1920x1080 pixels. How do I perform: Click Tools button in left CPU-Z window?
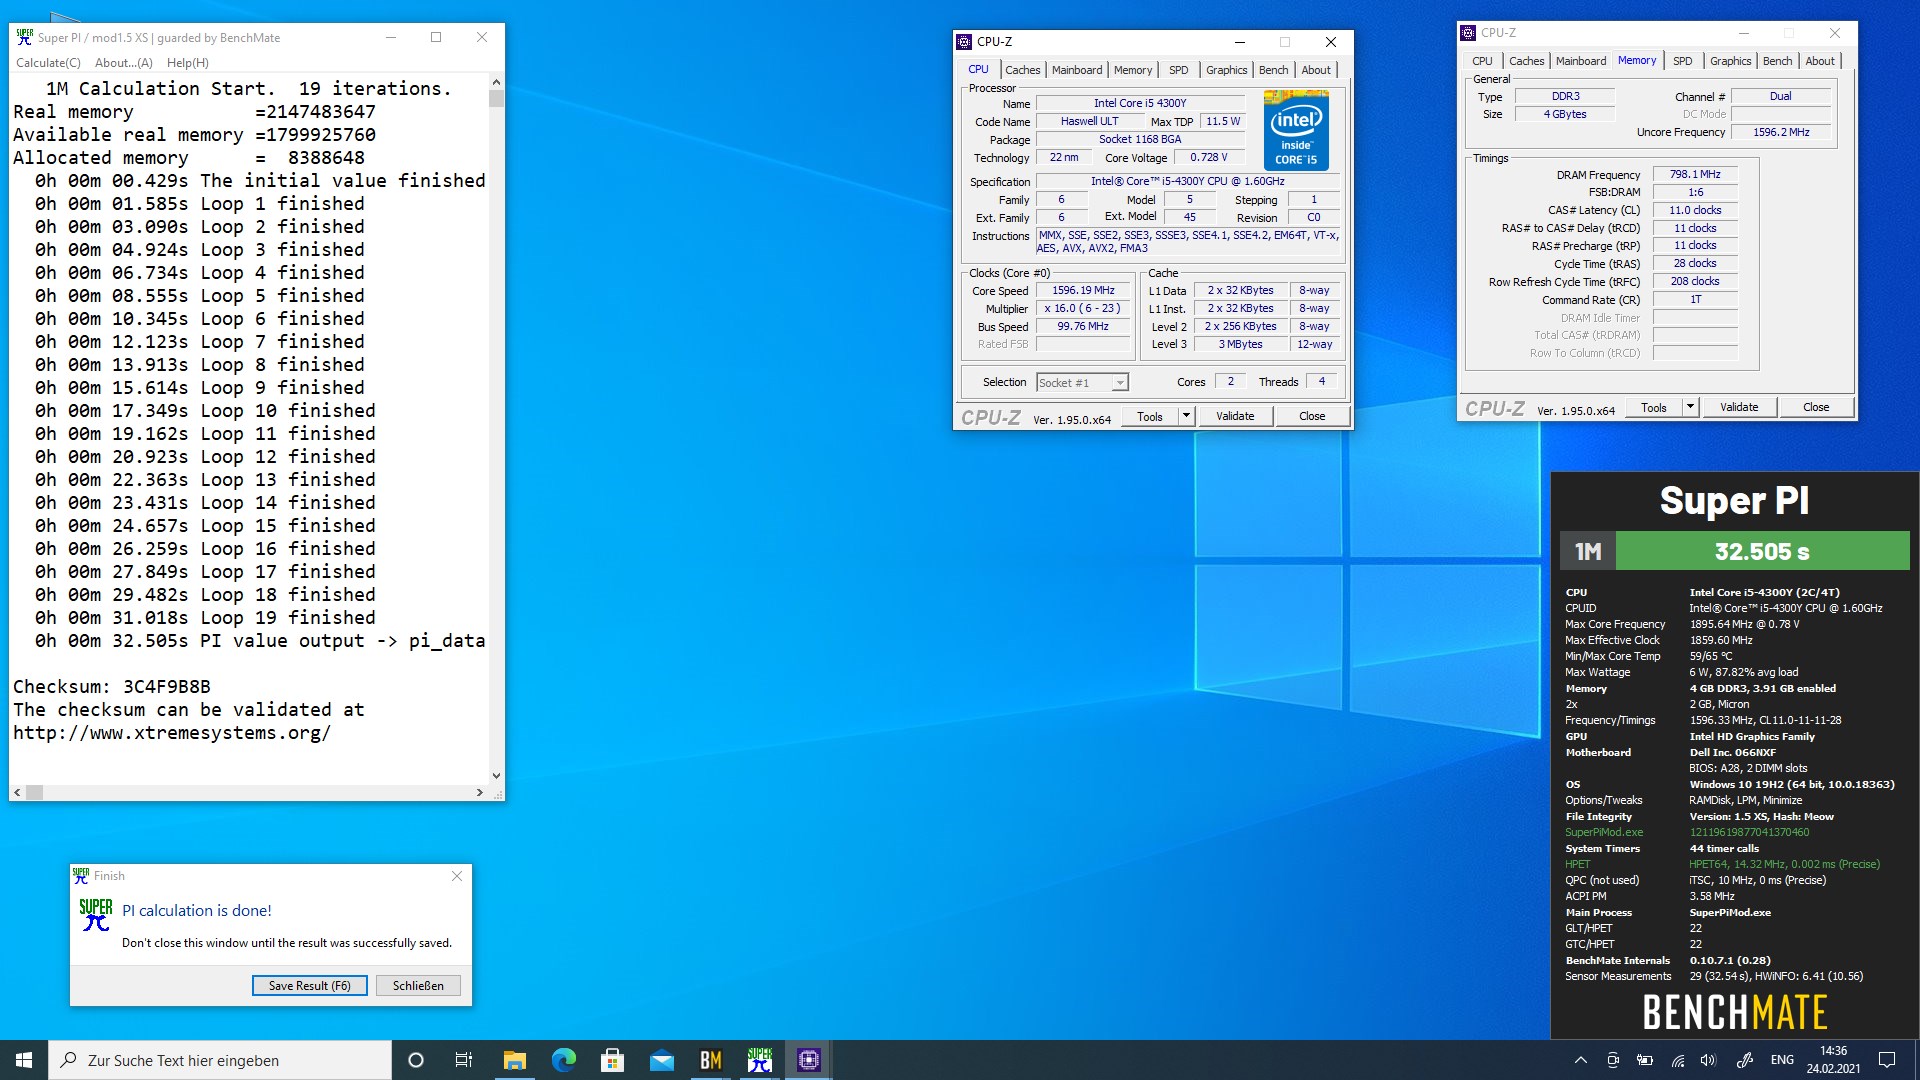pyautogui.click(x=1150, y=416)
